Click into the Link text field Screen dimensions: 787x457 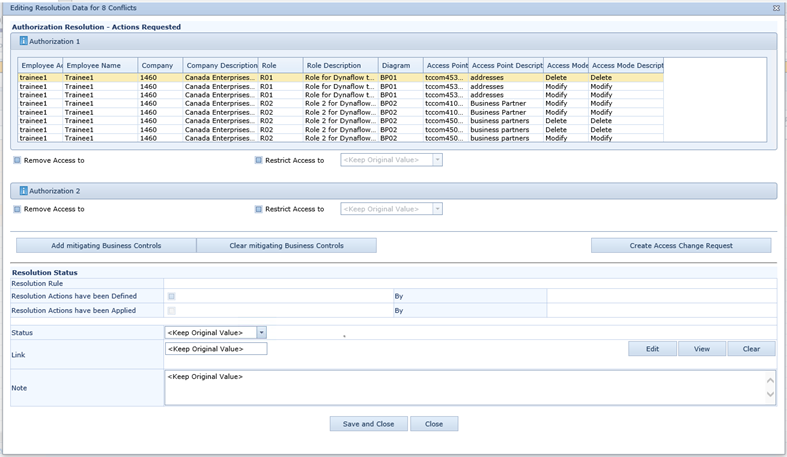pos(216,349)
